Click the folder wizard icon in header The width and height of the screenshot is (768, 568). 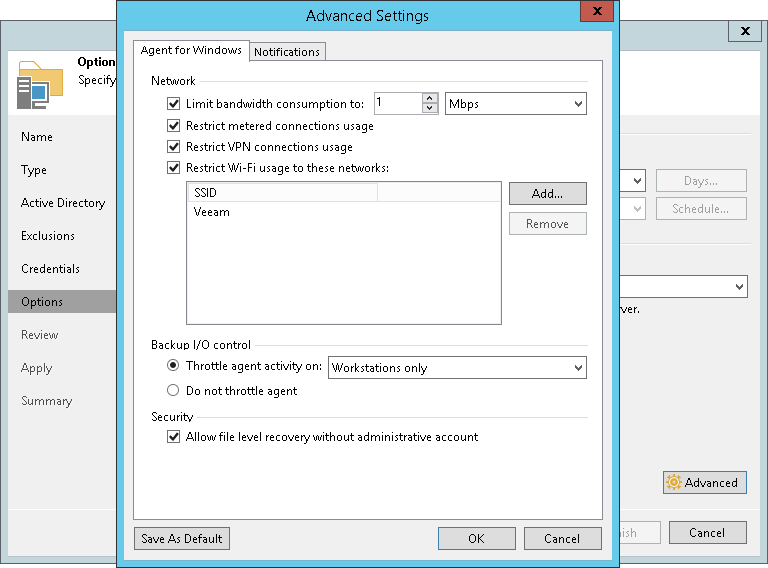[40, 85]
